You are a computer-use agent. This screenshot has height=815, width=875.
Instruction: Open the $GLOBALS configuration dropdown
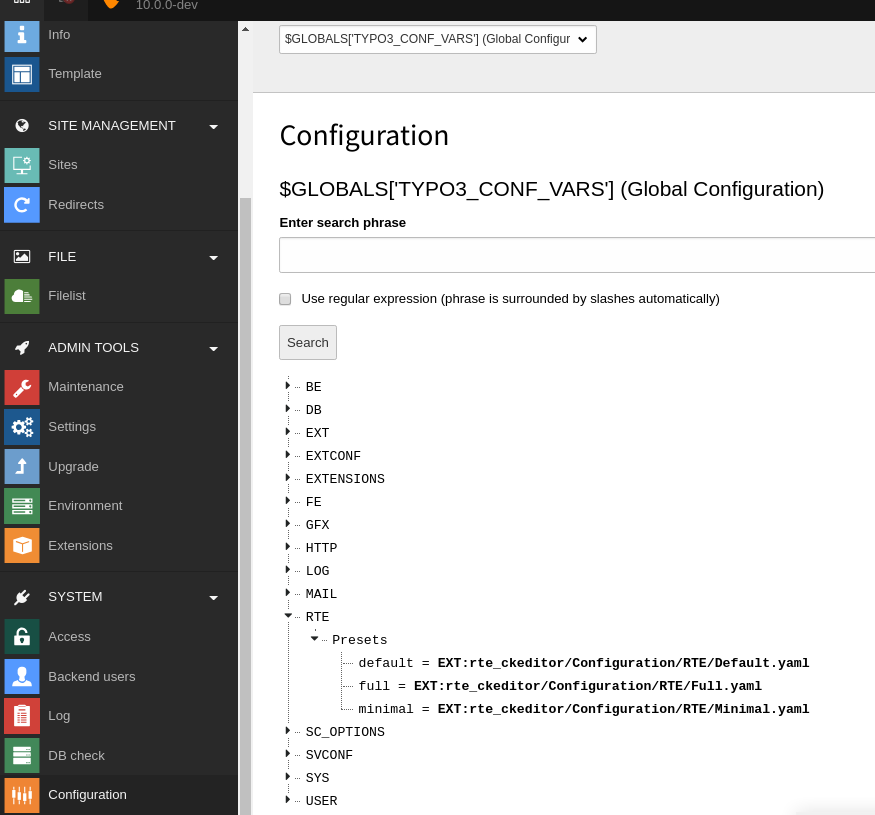pos(437,39)
